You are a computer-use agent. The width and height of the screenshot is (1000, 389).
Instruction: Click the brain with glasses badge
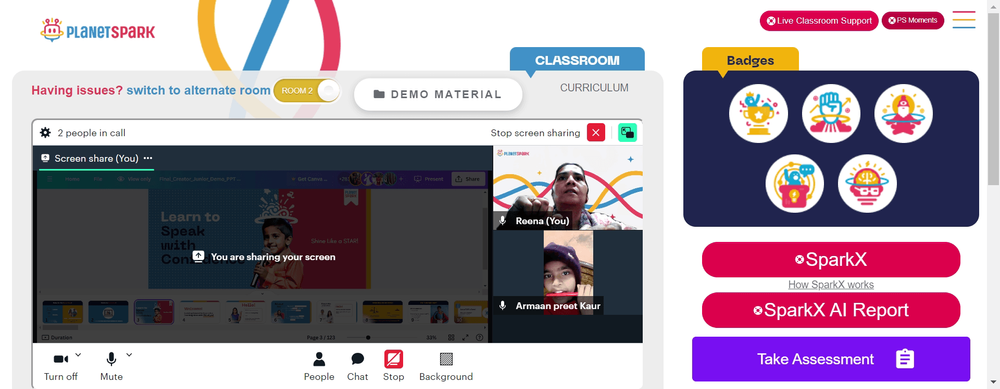(x=867, y=184)
